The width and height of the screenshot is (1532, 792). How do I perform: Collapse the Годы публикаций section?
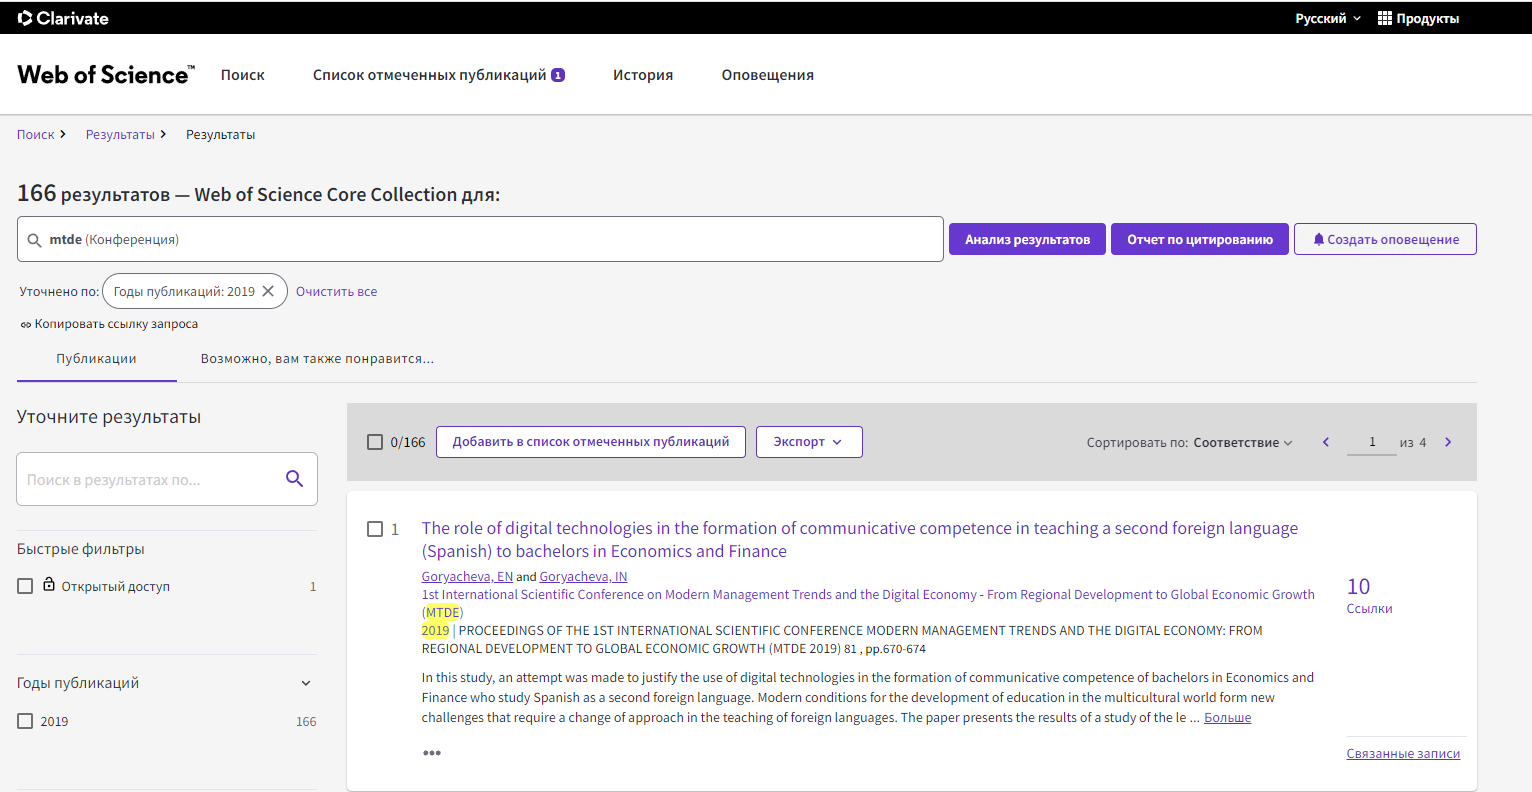click(x=306, y=683)
